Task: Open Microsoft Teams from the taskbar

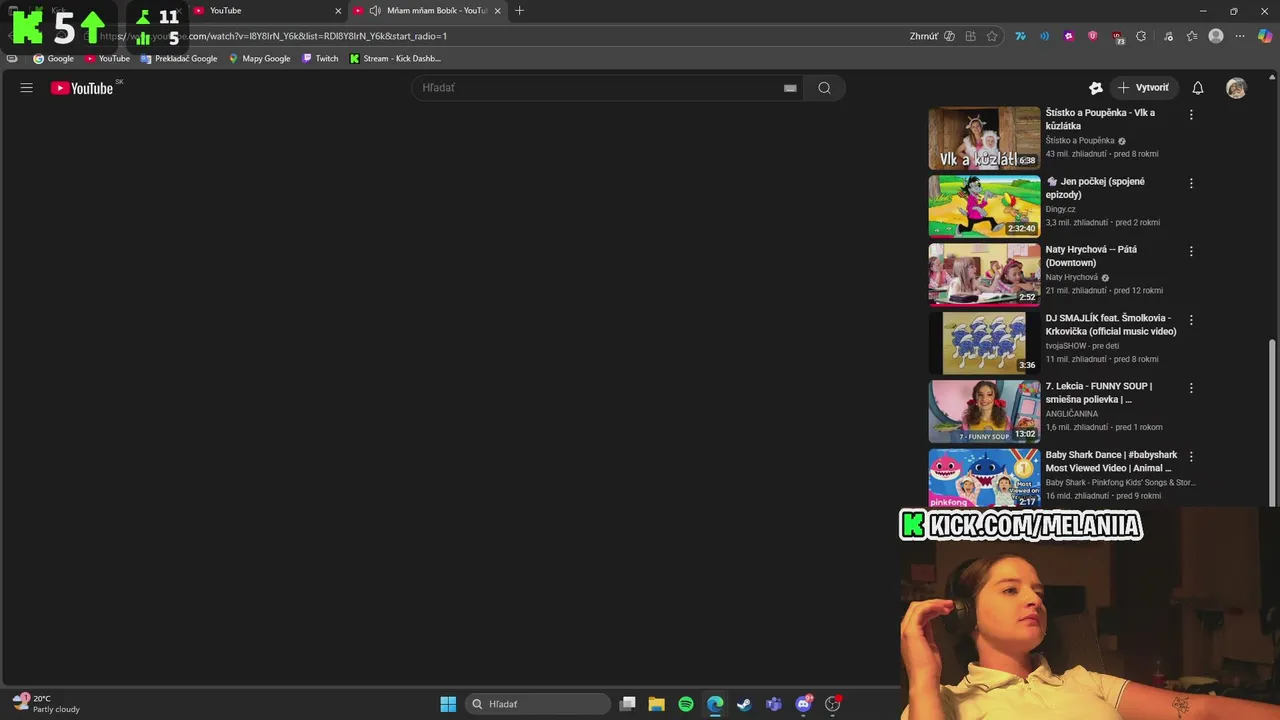Action: click(773, 704)
